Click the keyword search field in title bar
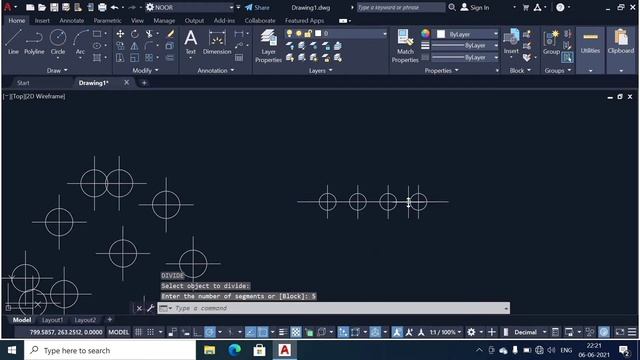The image size is (640, 360). point(400,7)
